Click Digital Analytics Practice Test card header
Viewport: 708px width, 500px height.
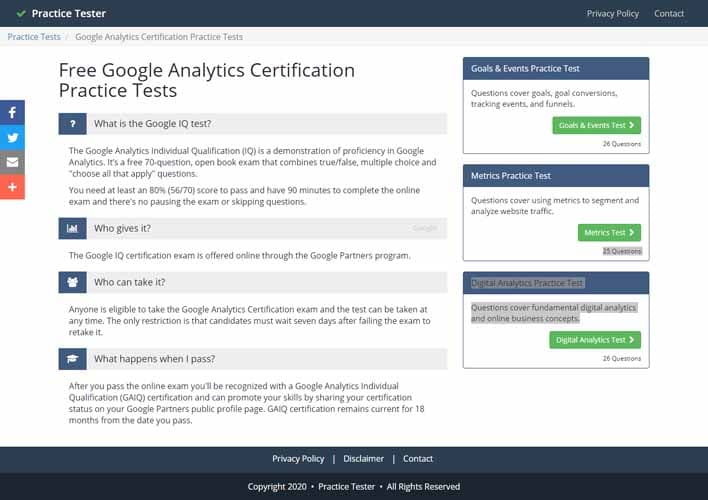pos(556,283)
